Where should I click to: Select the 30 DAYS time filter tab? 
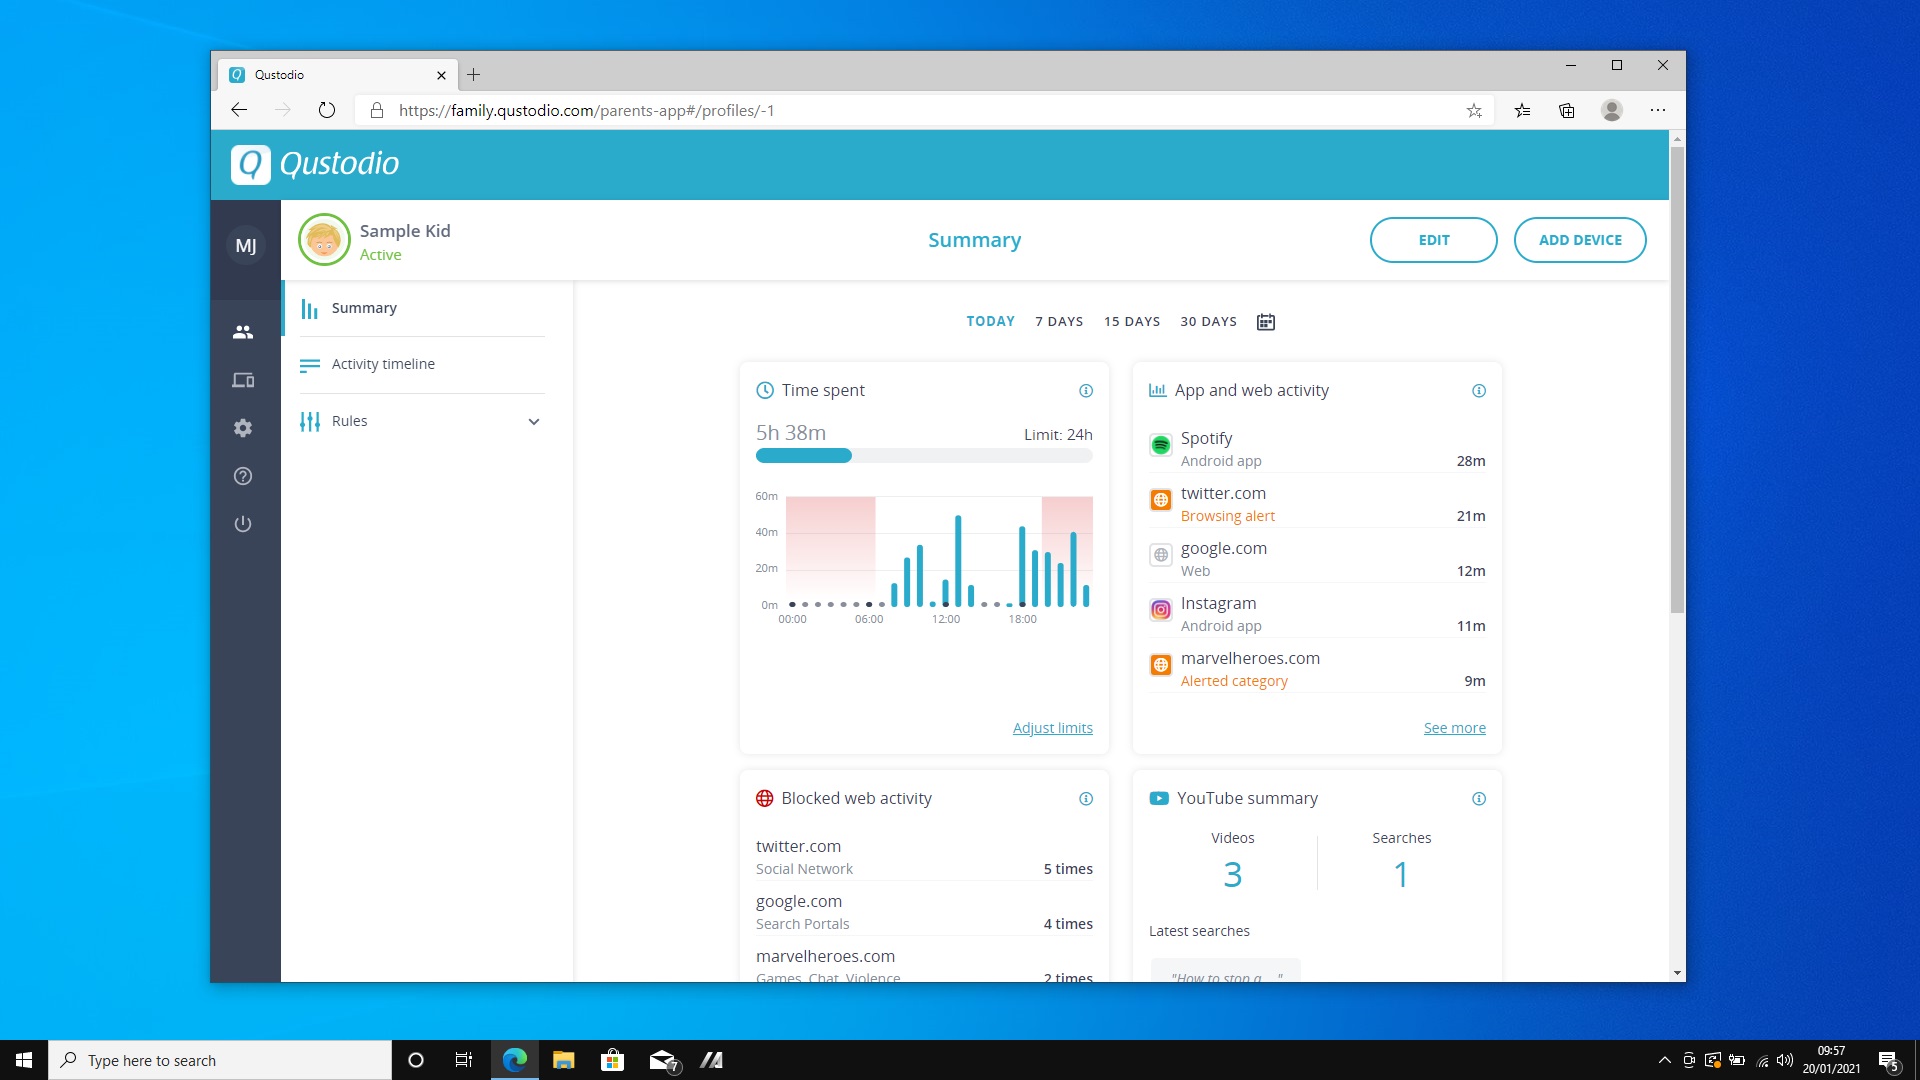[x=1207, y=320]
